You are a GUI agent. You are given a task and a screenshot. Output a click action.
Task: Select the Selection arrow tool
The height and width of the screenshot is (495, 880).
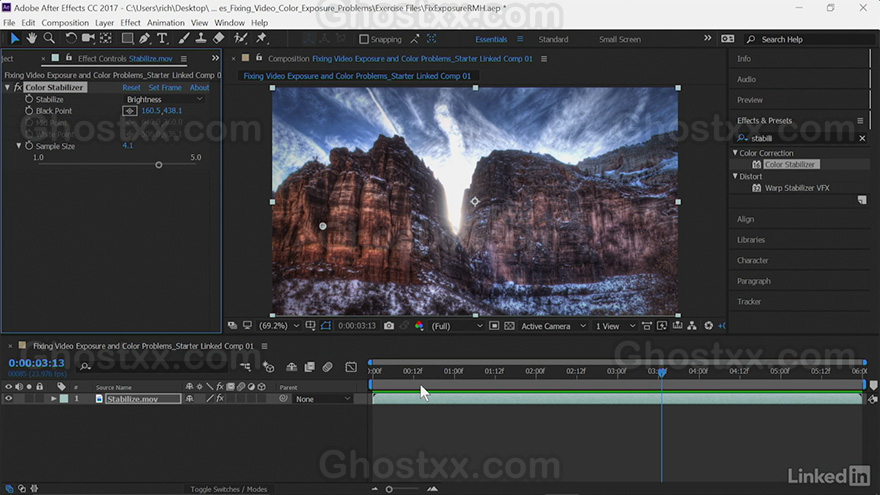pyautogui.click(x=15, y=38)
